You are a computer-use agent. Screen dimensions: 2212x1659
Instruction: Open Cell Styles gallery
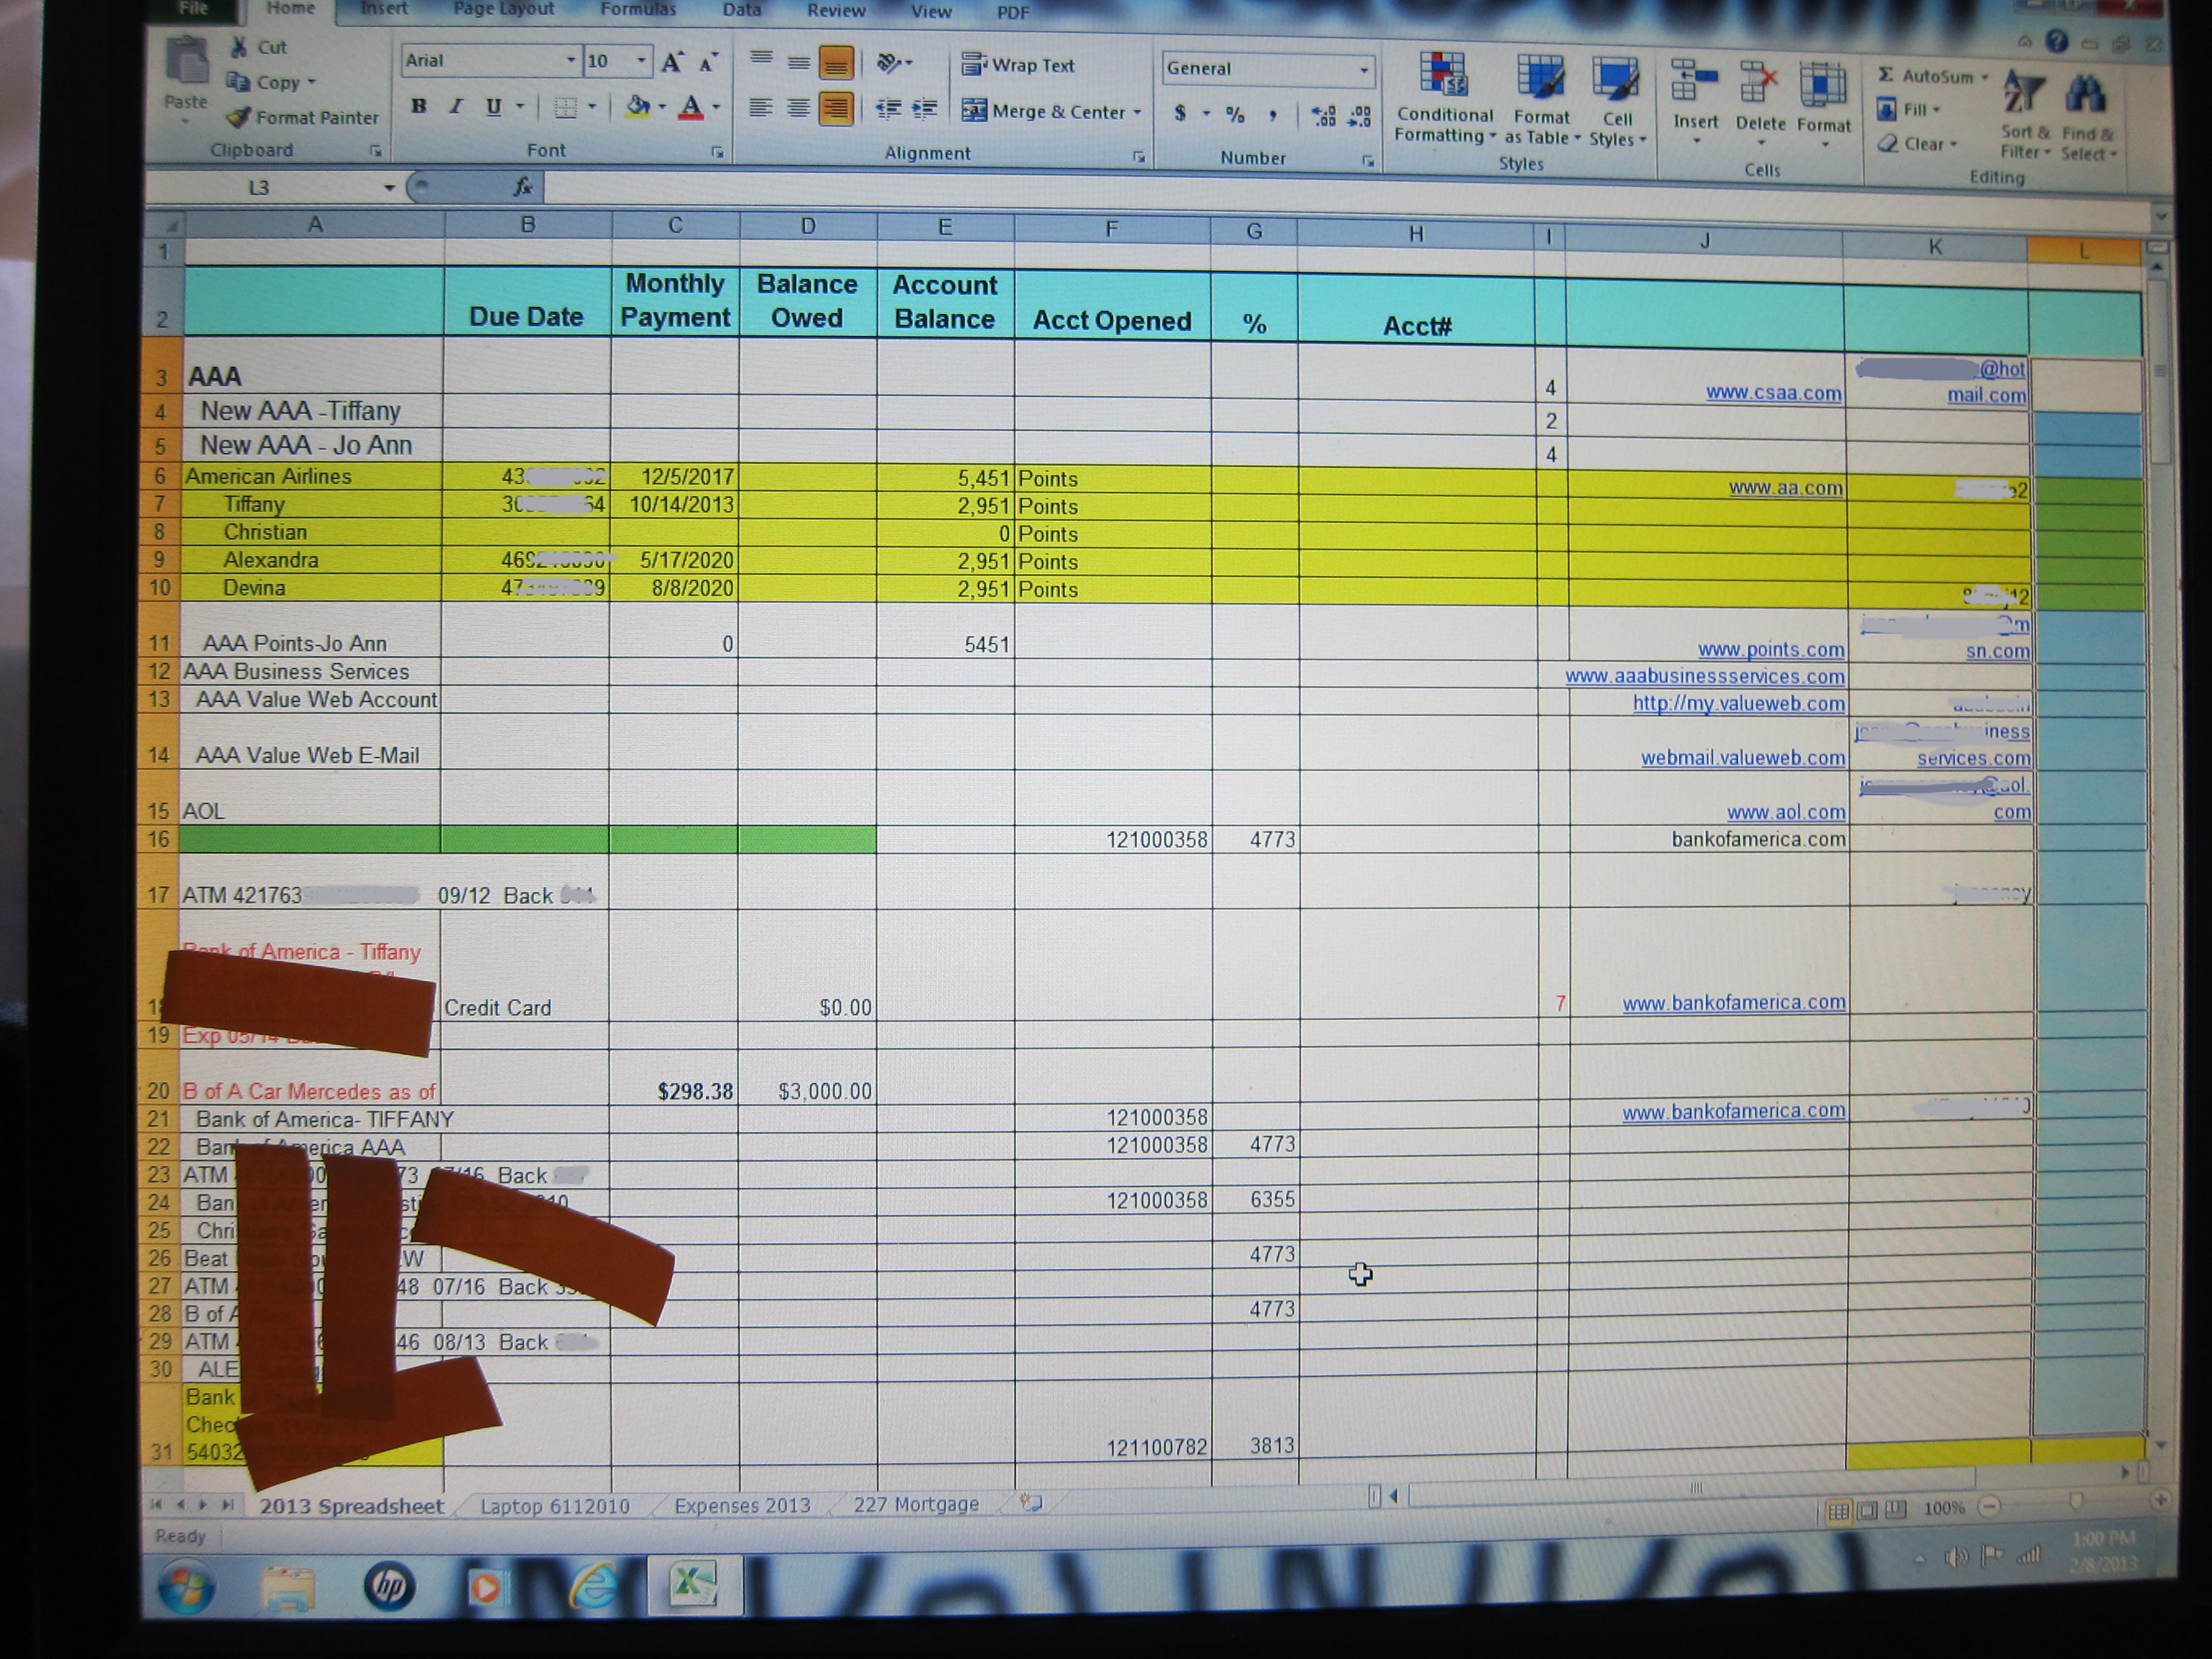(x=1616, y=101)
